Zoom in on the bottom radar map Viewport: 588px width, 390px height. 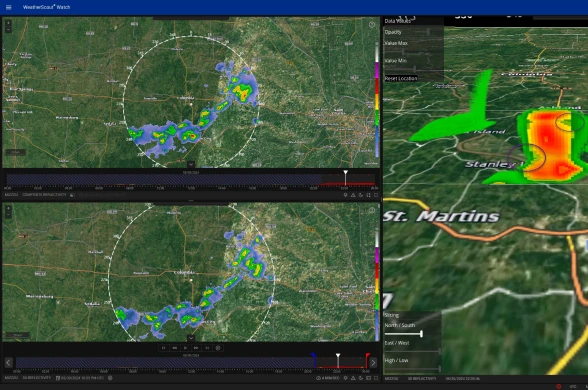point(8,208)
